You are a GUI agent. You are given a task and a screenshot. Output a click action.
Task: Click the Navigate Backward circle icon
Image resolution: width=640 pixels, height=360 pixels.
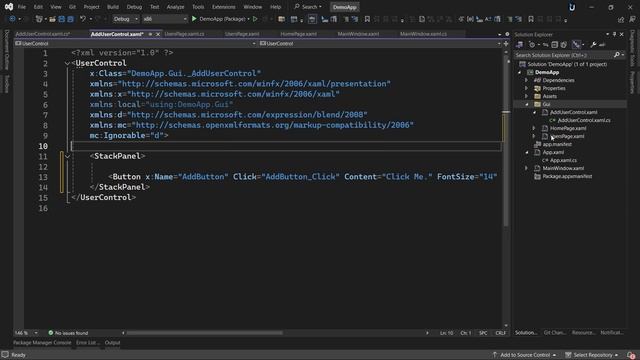[12, 19]
